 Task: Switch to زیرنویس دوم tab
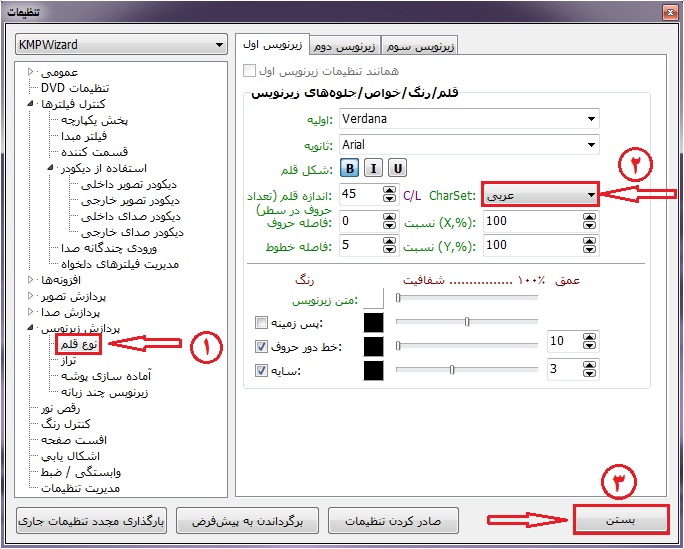[x=345, y=47]
